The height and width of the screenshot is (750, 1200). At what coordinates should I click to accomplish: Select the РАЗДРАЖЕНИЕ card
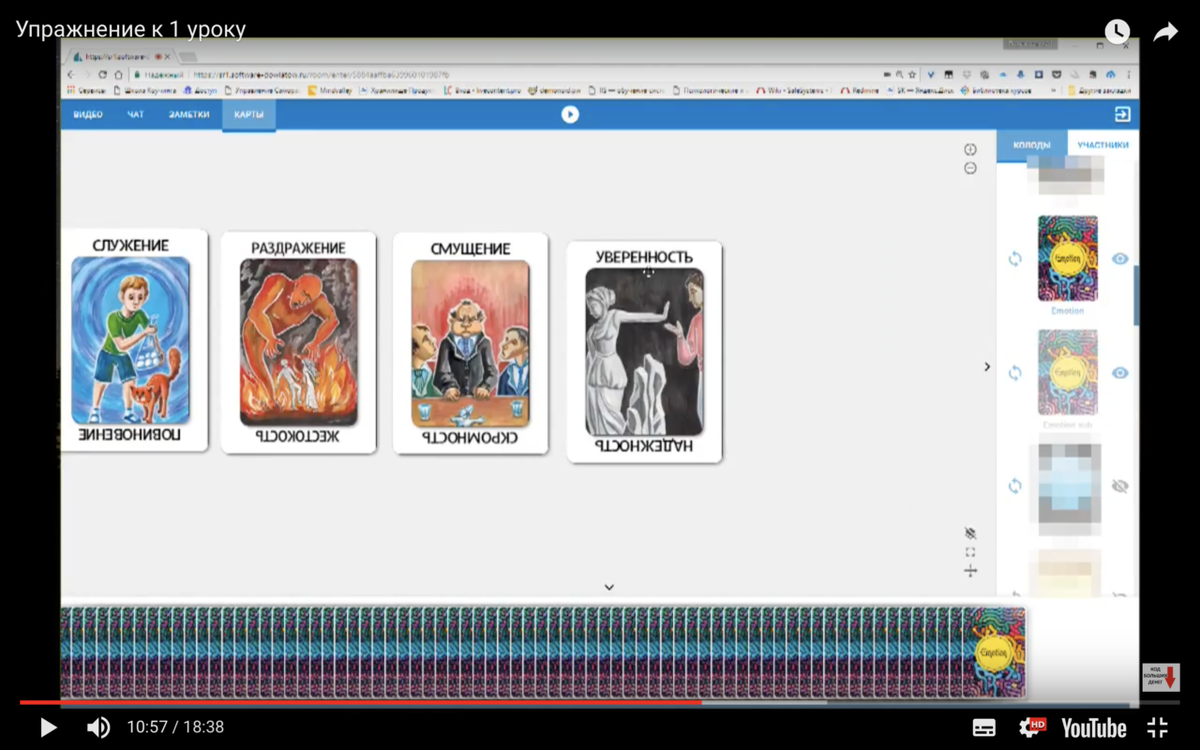[298, 343]
